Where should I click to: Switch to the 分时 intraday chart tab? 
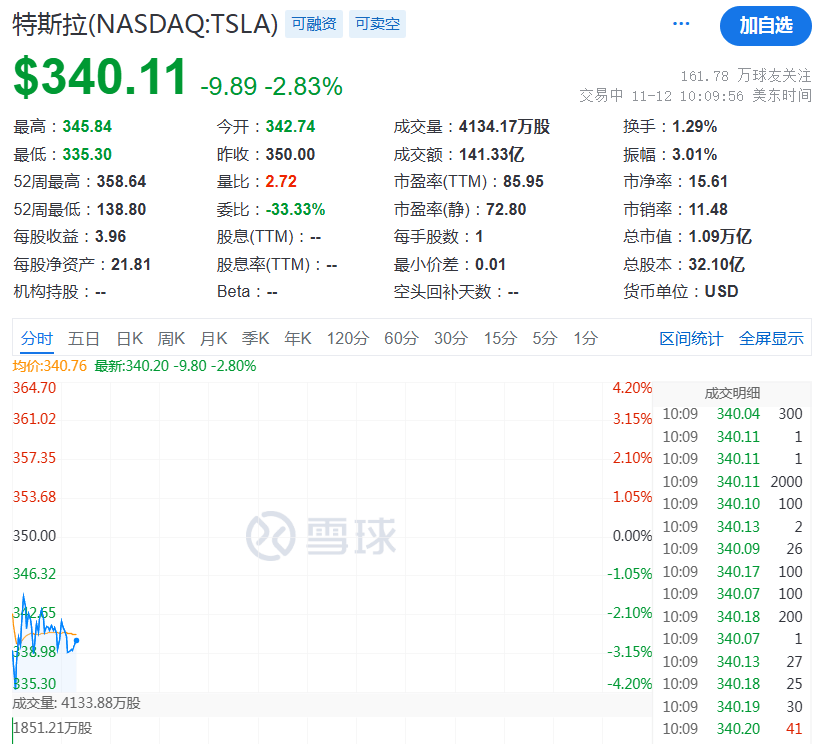click(36, 338)
